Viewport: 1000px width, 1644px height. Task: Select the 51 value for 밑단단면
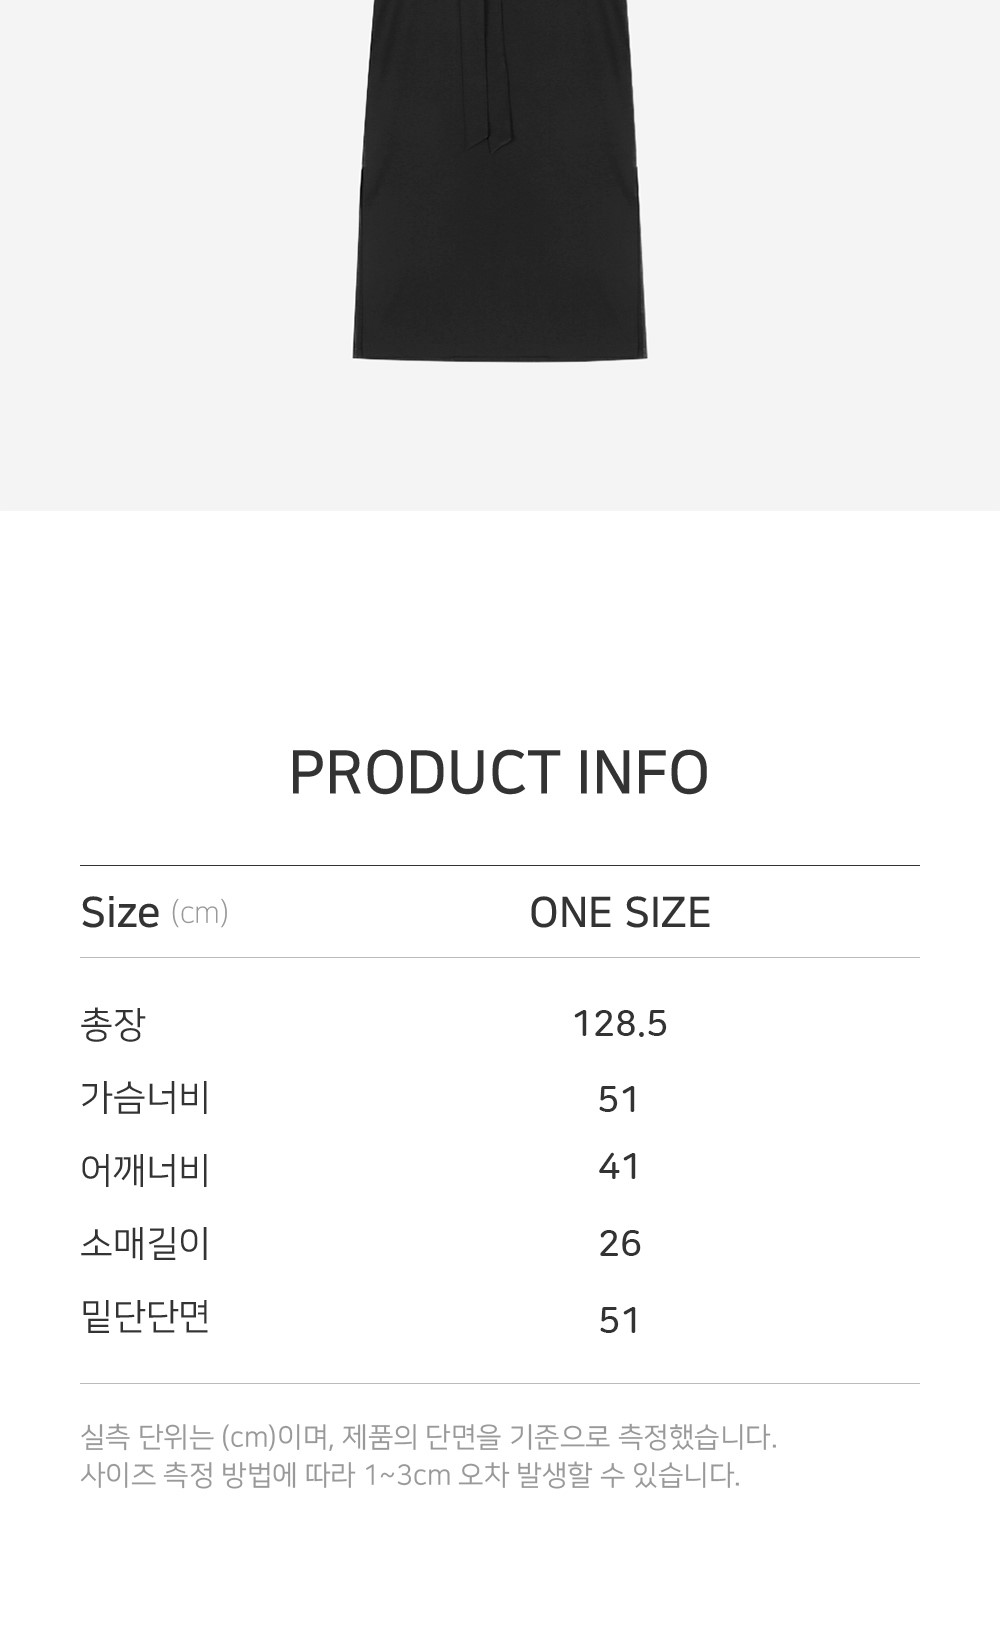pyautogui.click(x=619, y=1320)
